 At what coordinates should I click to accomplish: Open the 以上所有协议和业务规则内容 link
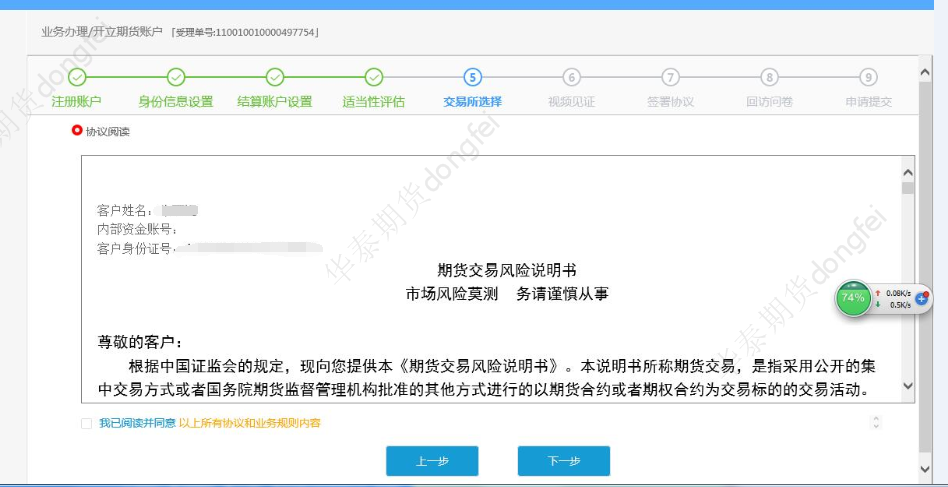point(250,424)
